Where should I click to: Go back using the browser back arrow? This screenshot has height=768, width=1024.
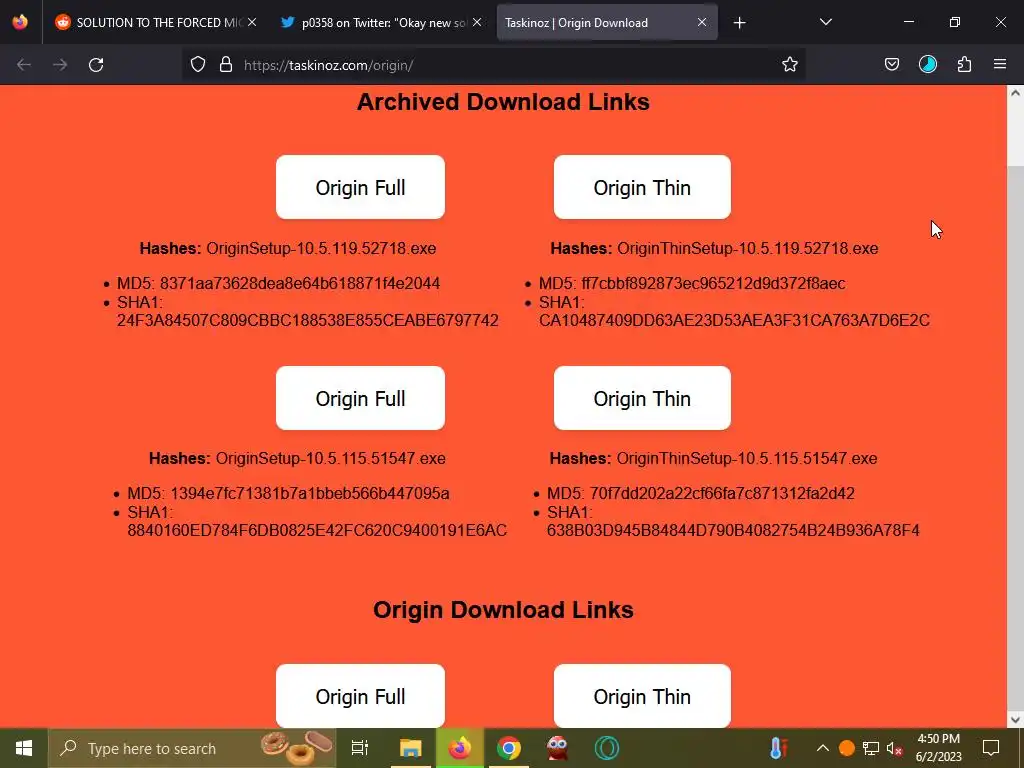click(24, 65)
